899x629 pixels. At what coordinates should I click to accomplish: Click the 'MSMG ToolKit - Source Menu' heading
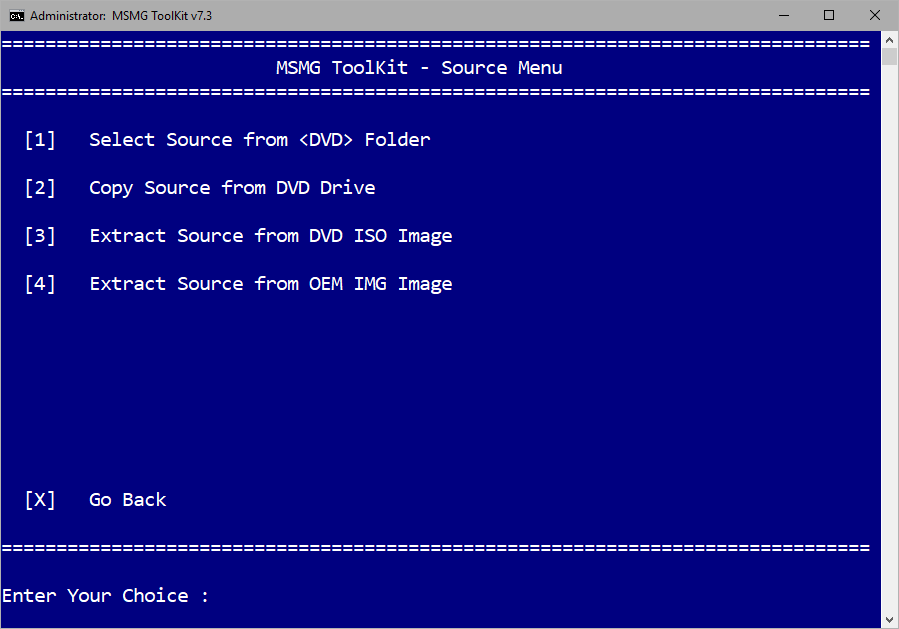[419, 68]
